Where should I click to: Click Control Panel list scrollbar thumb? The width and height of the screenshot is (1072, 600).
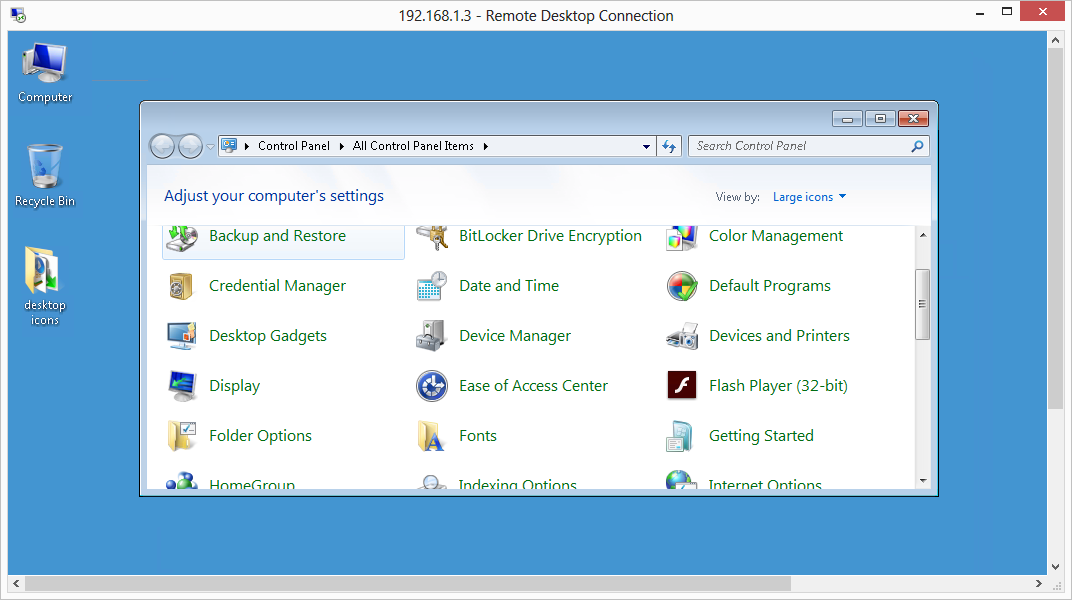click(922, 304)
